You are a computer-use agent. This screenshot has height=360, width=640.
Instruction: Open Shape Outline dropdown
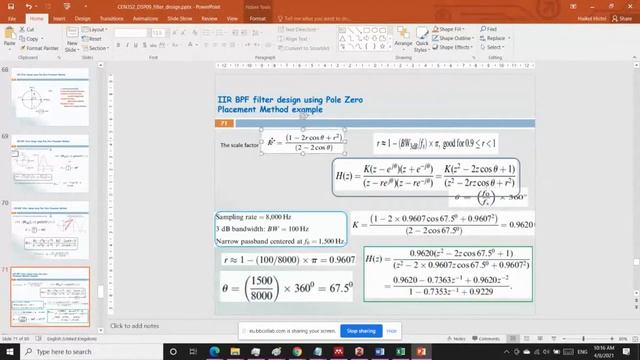[x=453, y=38]
